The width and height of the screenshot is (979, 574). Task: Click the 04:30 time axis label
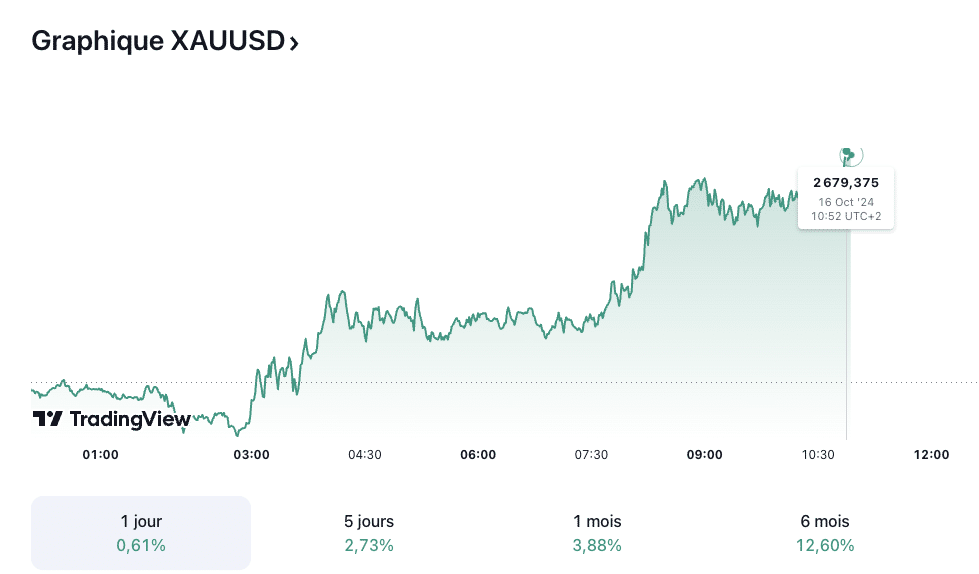(365, 455)
